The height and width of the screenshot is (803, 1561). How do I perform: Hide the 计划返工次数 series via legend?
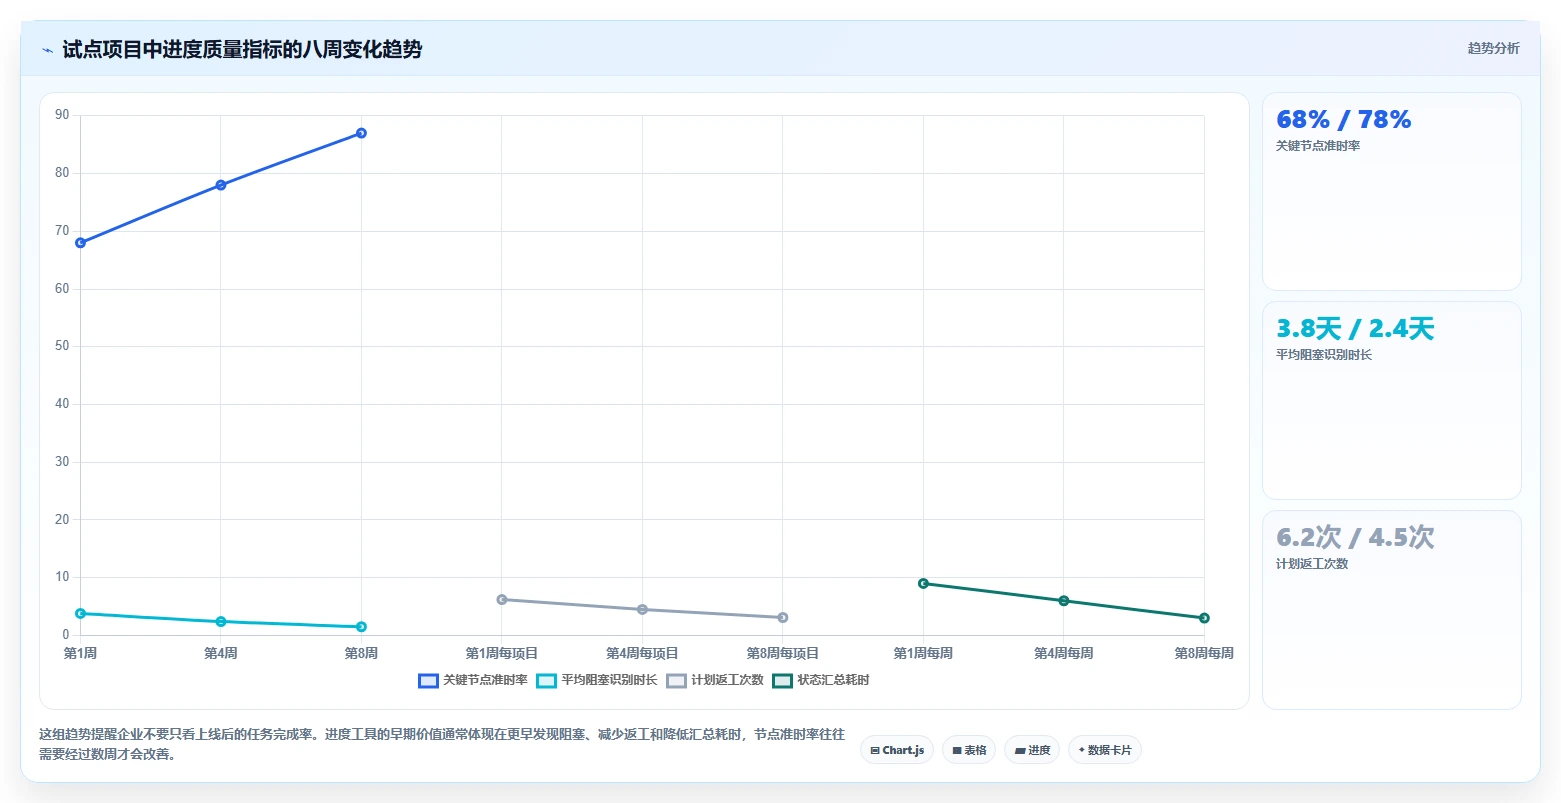(715, 680)
